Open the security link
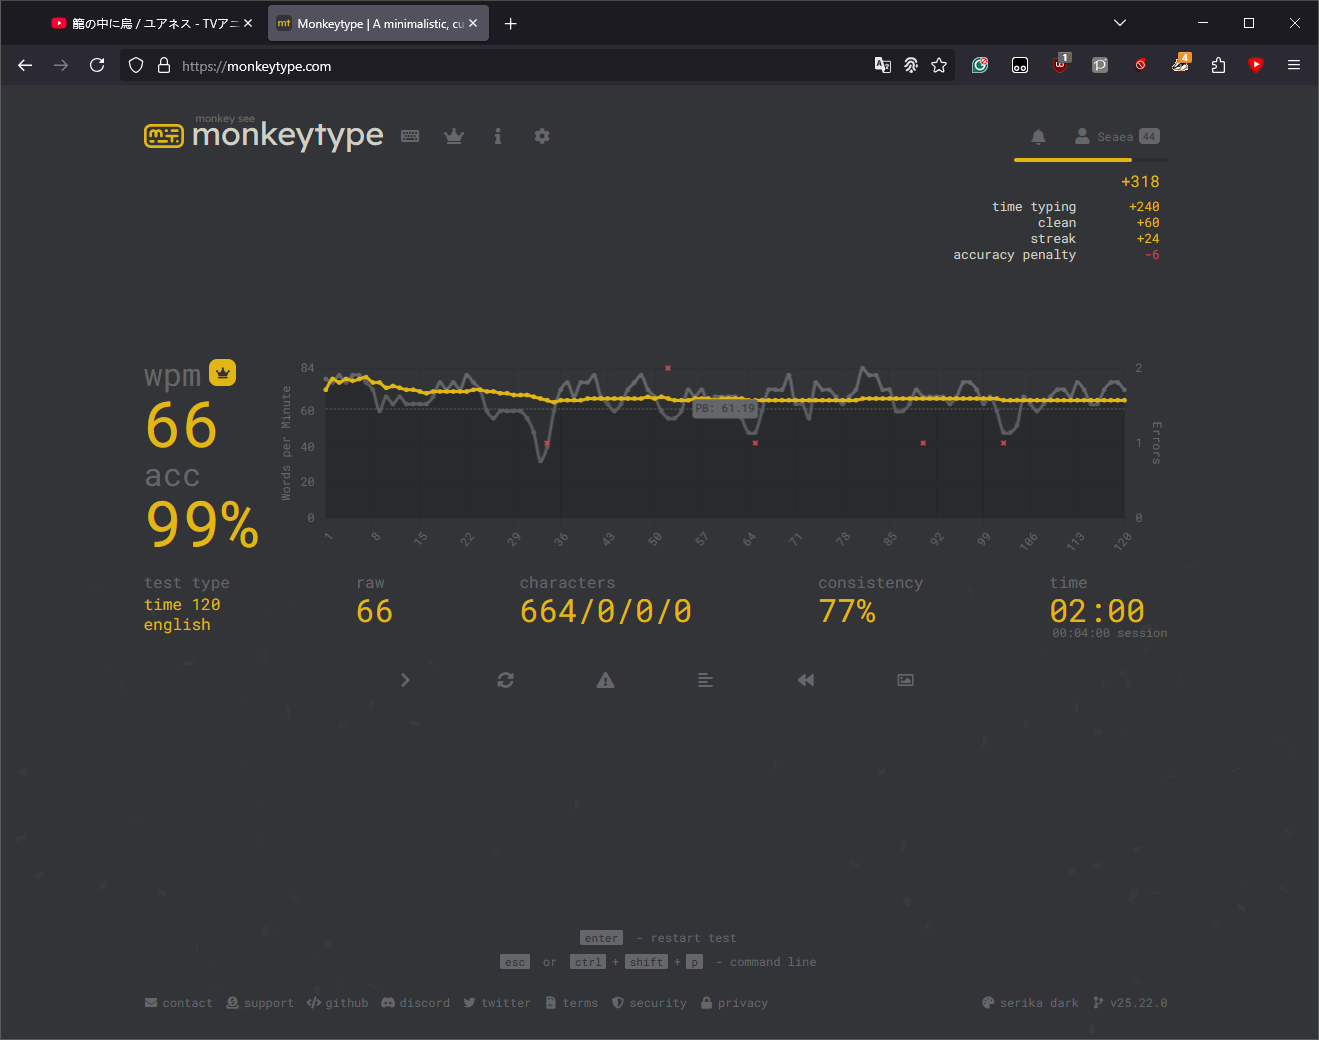This screenshot has height=1040, width=1319. pyautogui.click(x=649, y=1003)
